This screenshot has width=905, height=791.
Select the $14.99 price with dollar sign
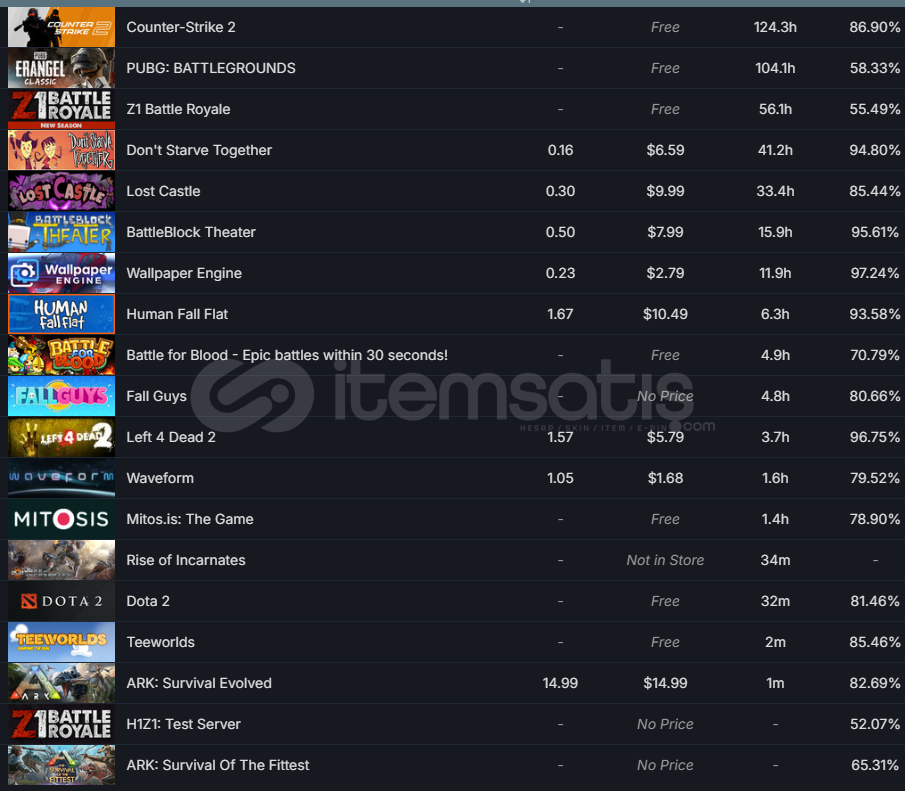click(x=665, y=683)
